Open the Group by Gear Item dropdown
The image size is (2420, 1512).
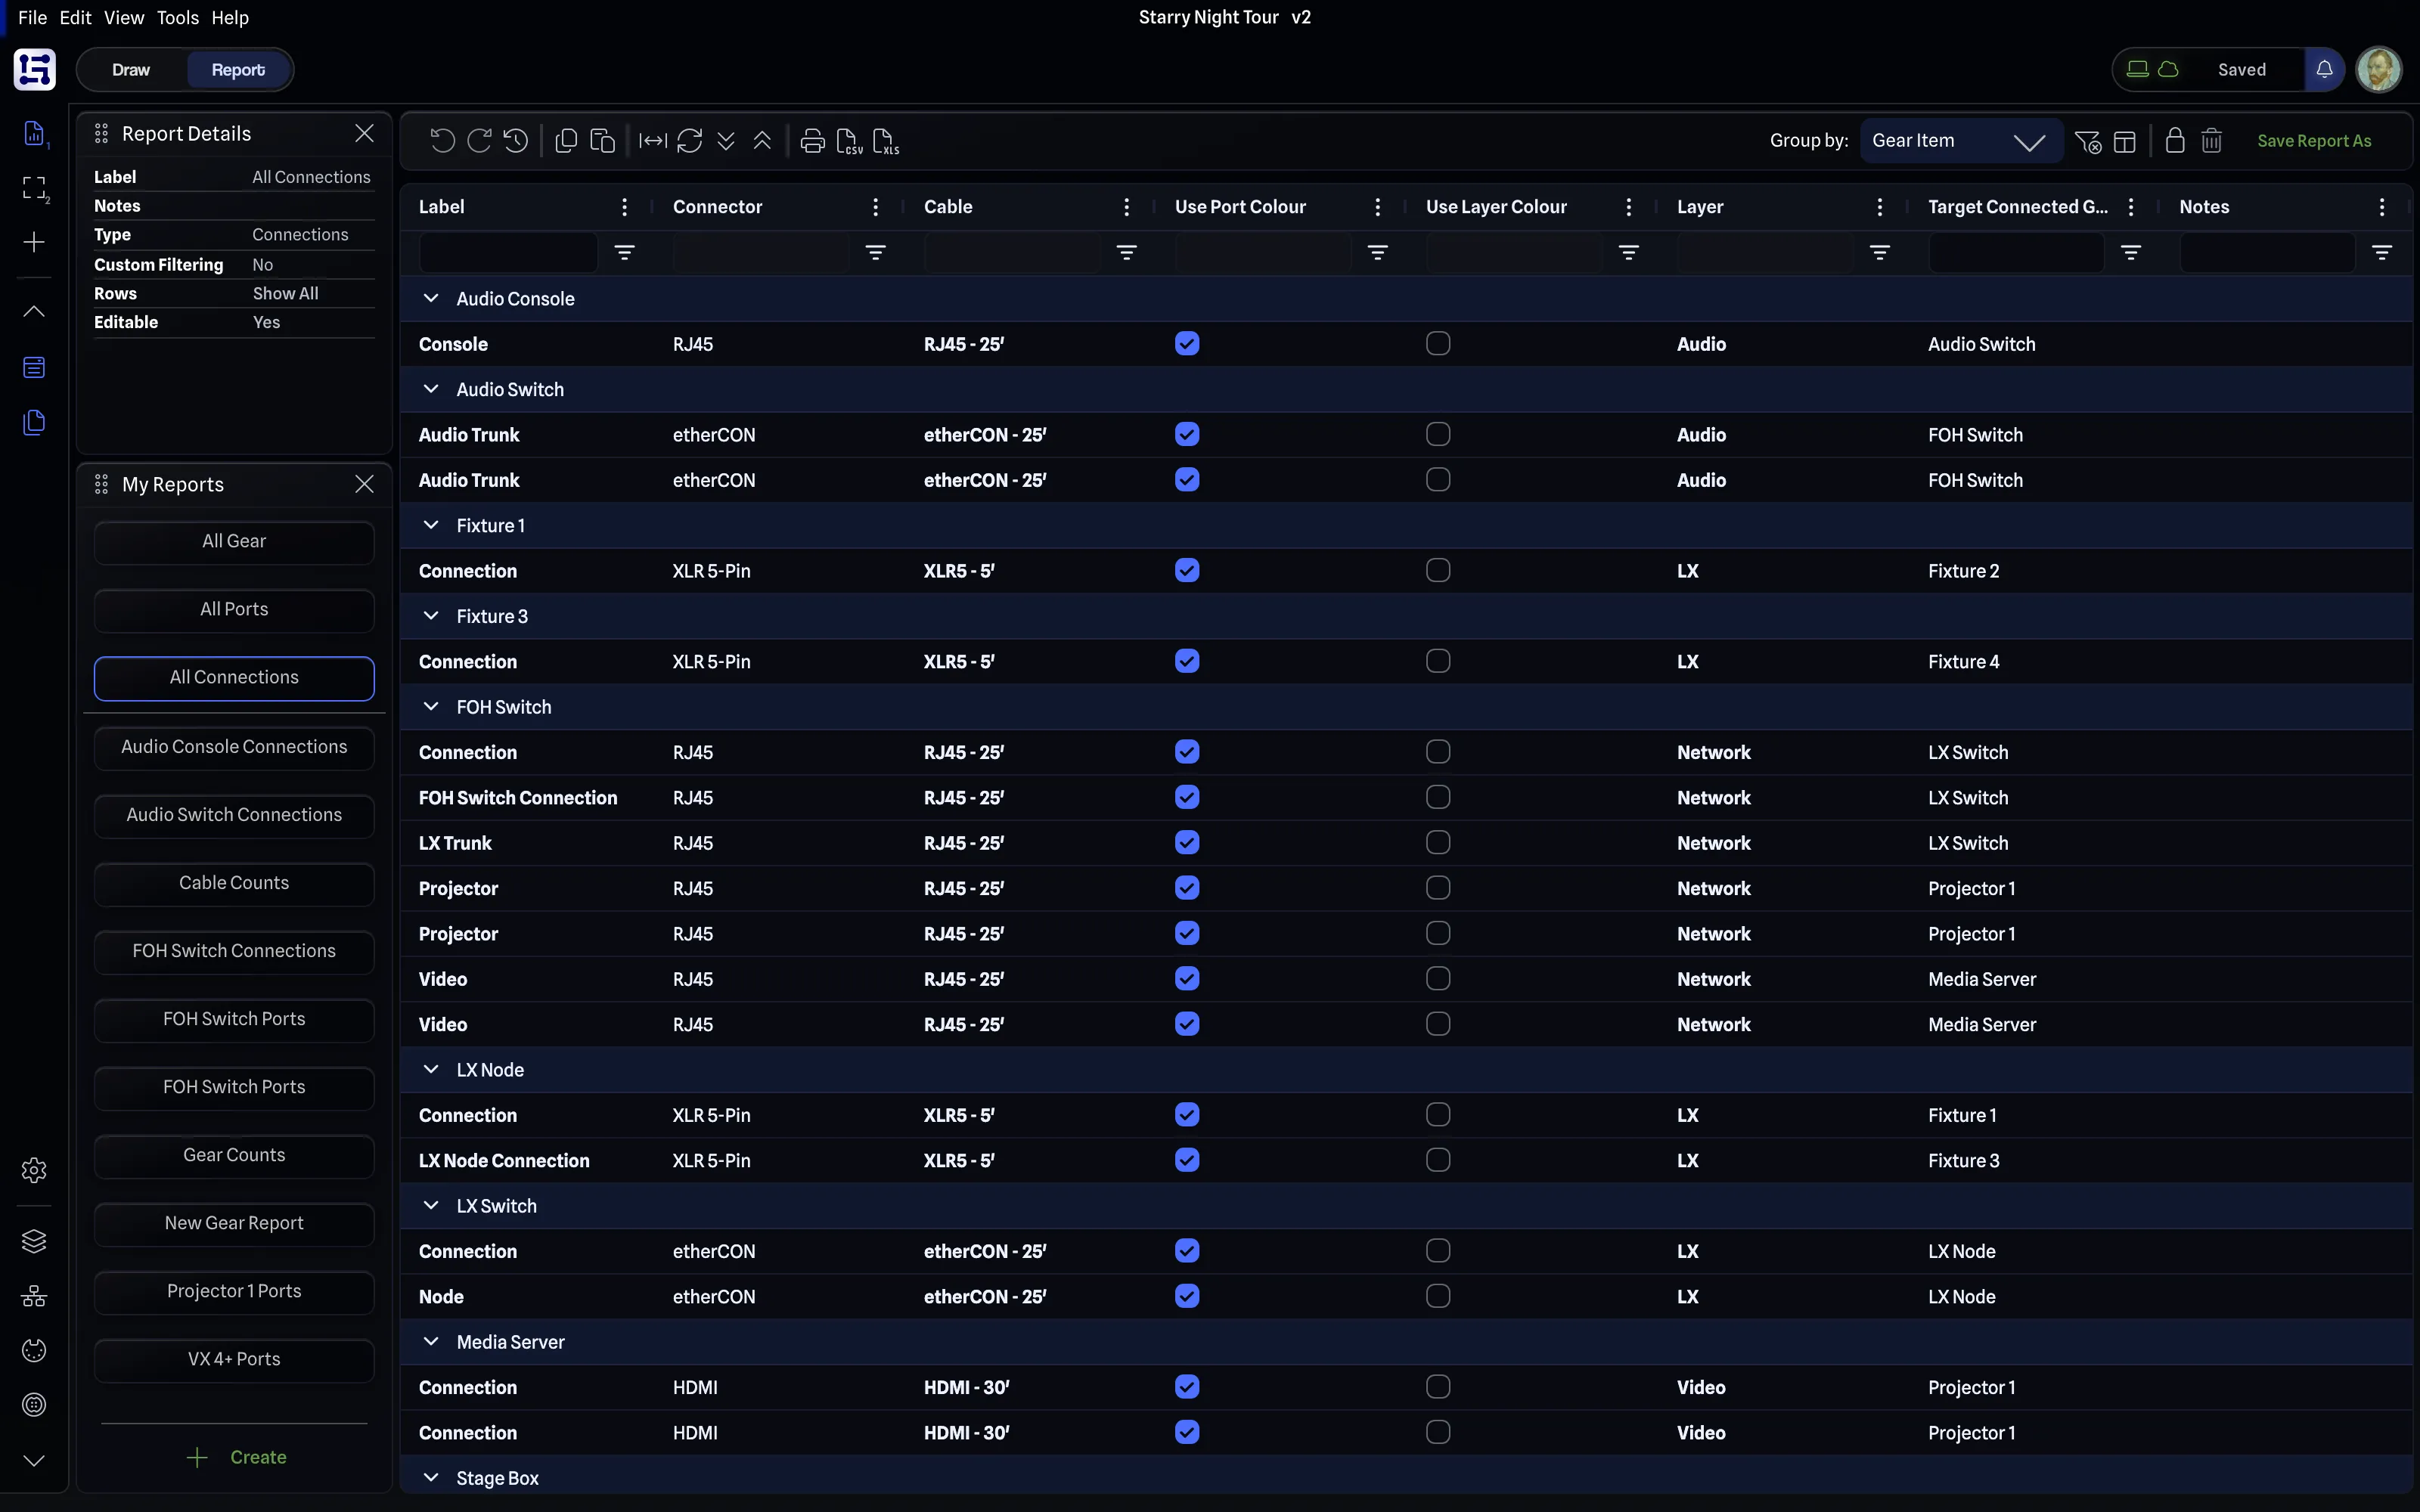[1960, 141]
